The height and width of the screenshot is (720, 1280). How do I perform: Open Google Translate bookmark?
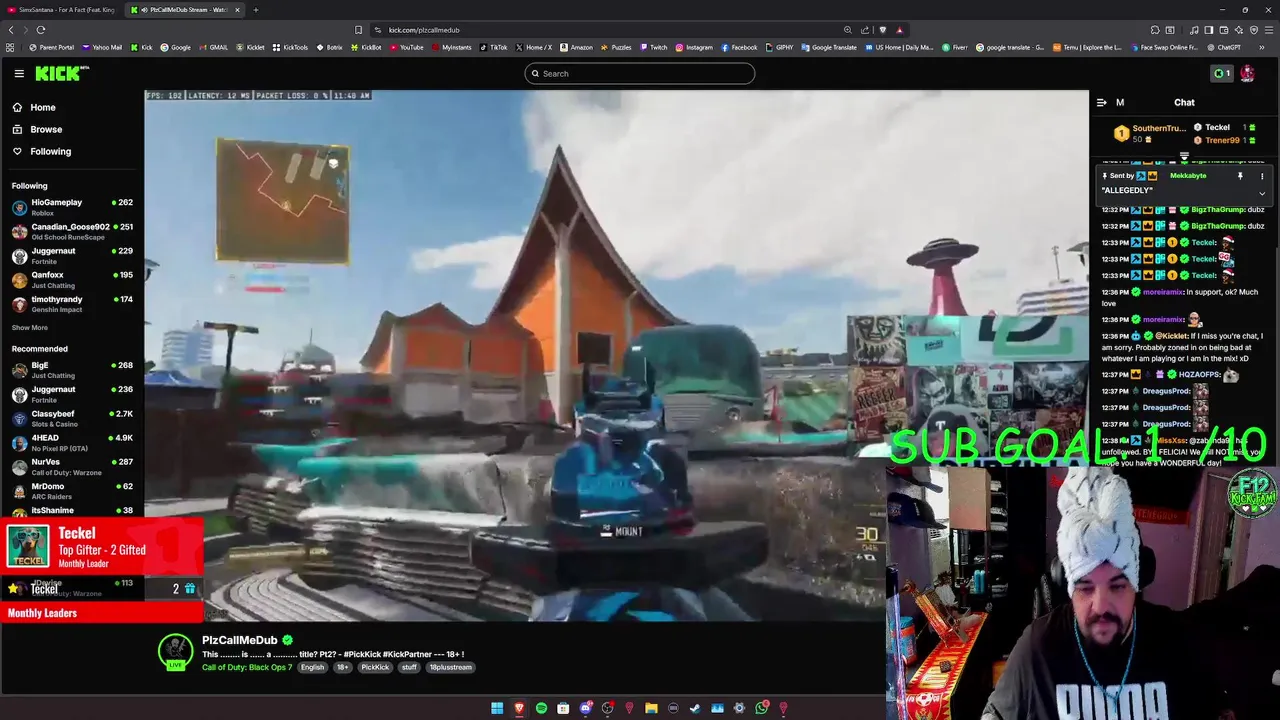point(829,47)
